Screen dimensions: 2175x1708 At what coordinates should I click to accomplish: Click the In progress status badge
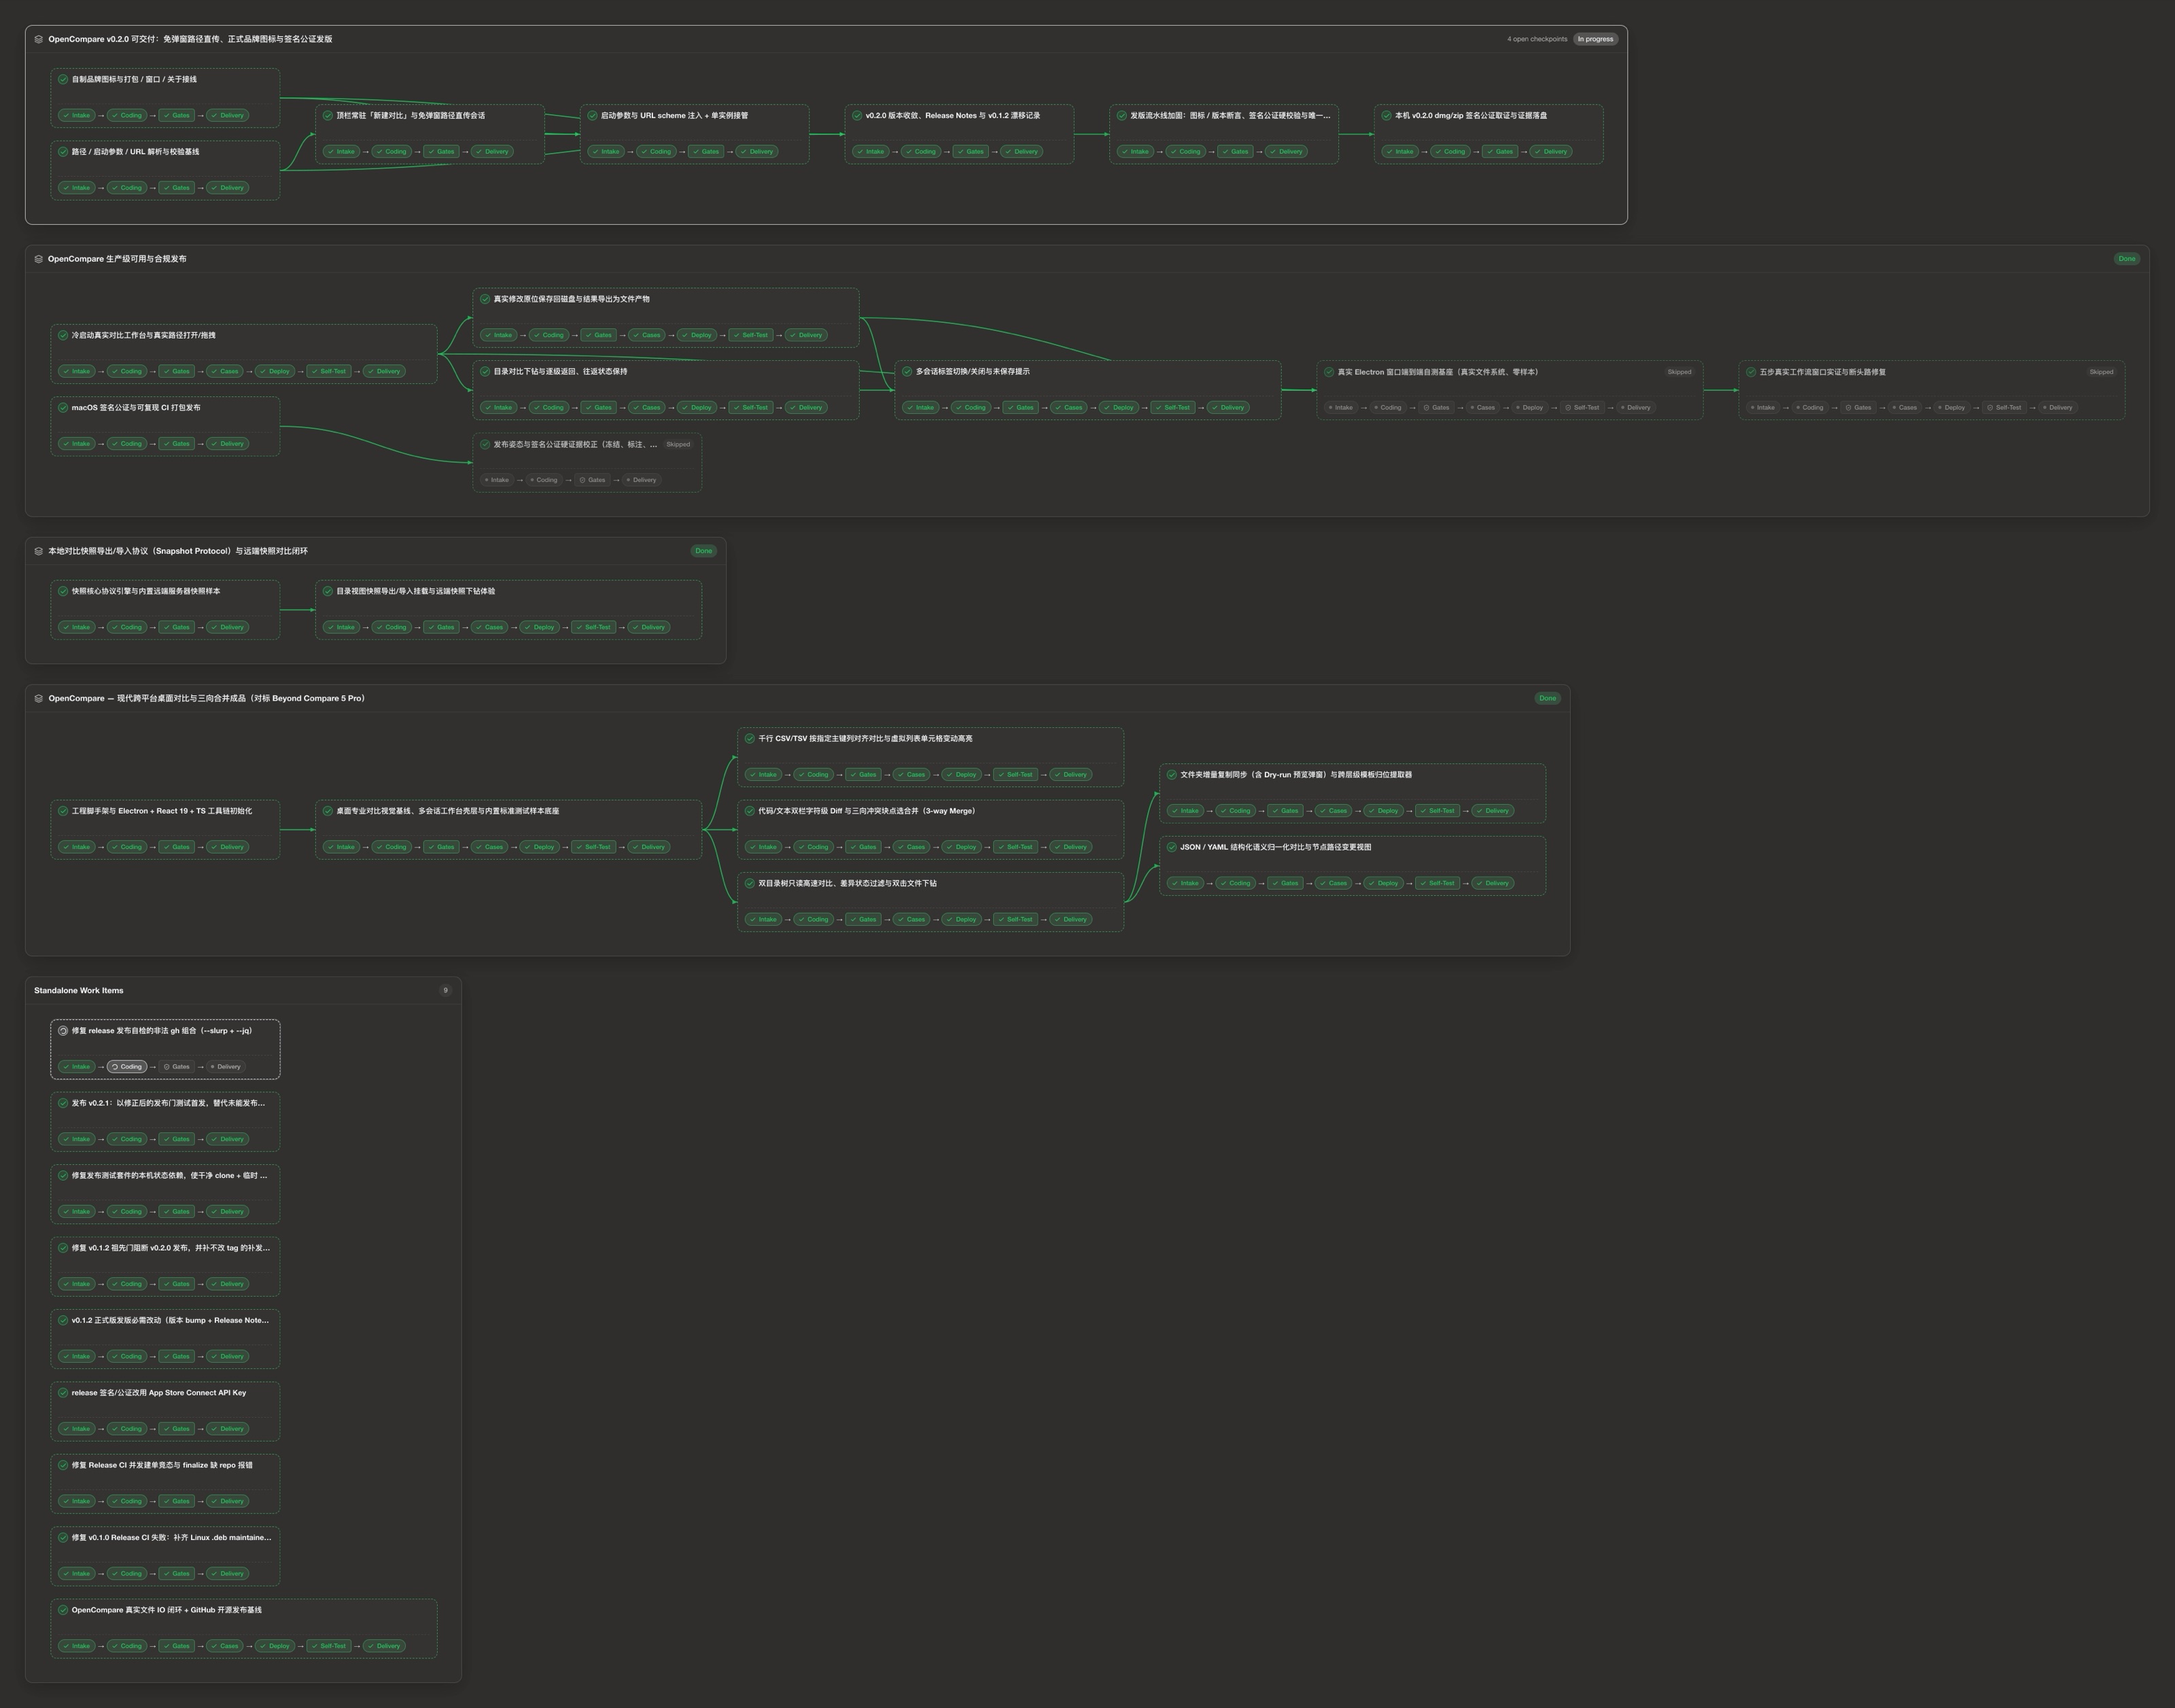point(1595,39)
